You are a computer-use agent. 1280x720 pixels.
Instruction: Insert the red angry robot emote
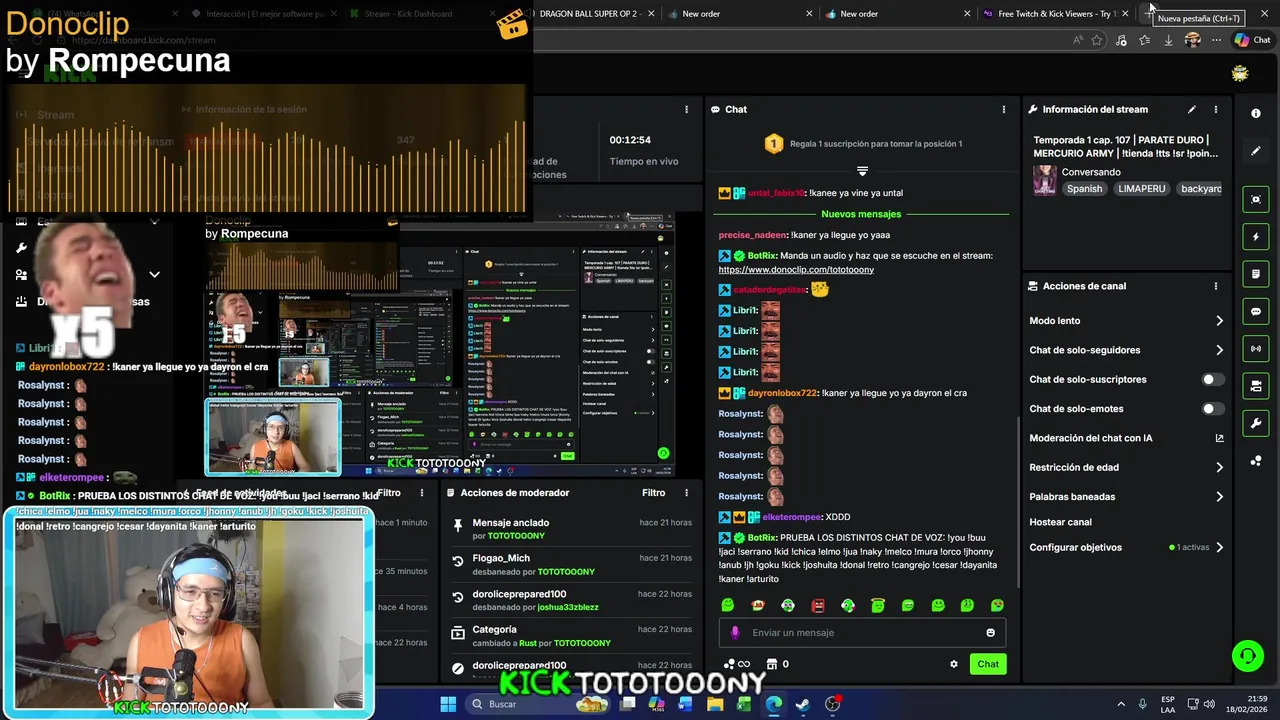coord(818,605)
